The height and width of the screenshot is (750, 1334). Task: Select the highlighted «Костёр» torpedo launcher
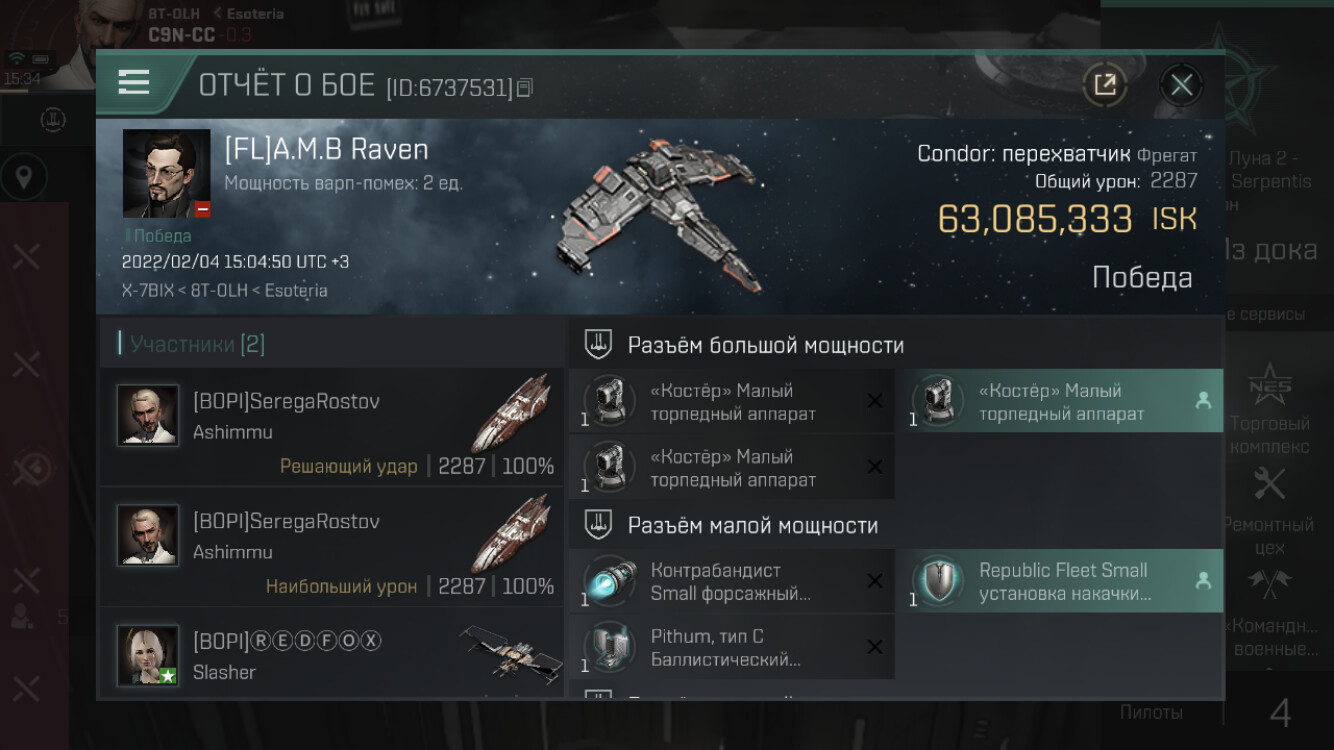1060,401
